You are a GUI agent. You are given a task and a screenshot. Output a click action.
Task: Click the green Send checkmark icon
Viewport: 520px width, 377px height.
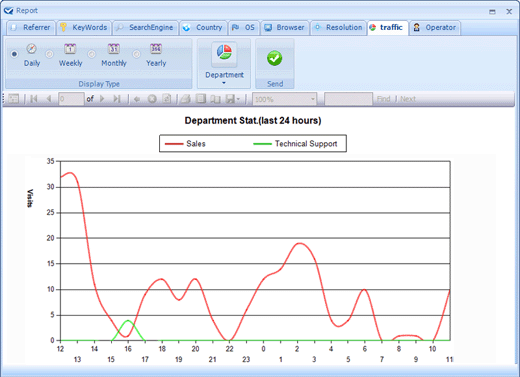[274, 58]
